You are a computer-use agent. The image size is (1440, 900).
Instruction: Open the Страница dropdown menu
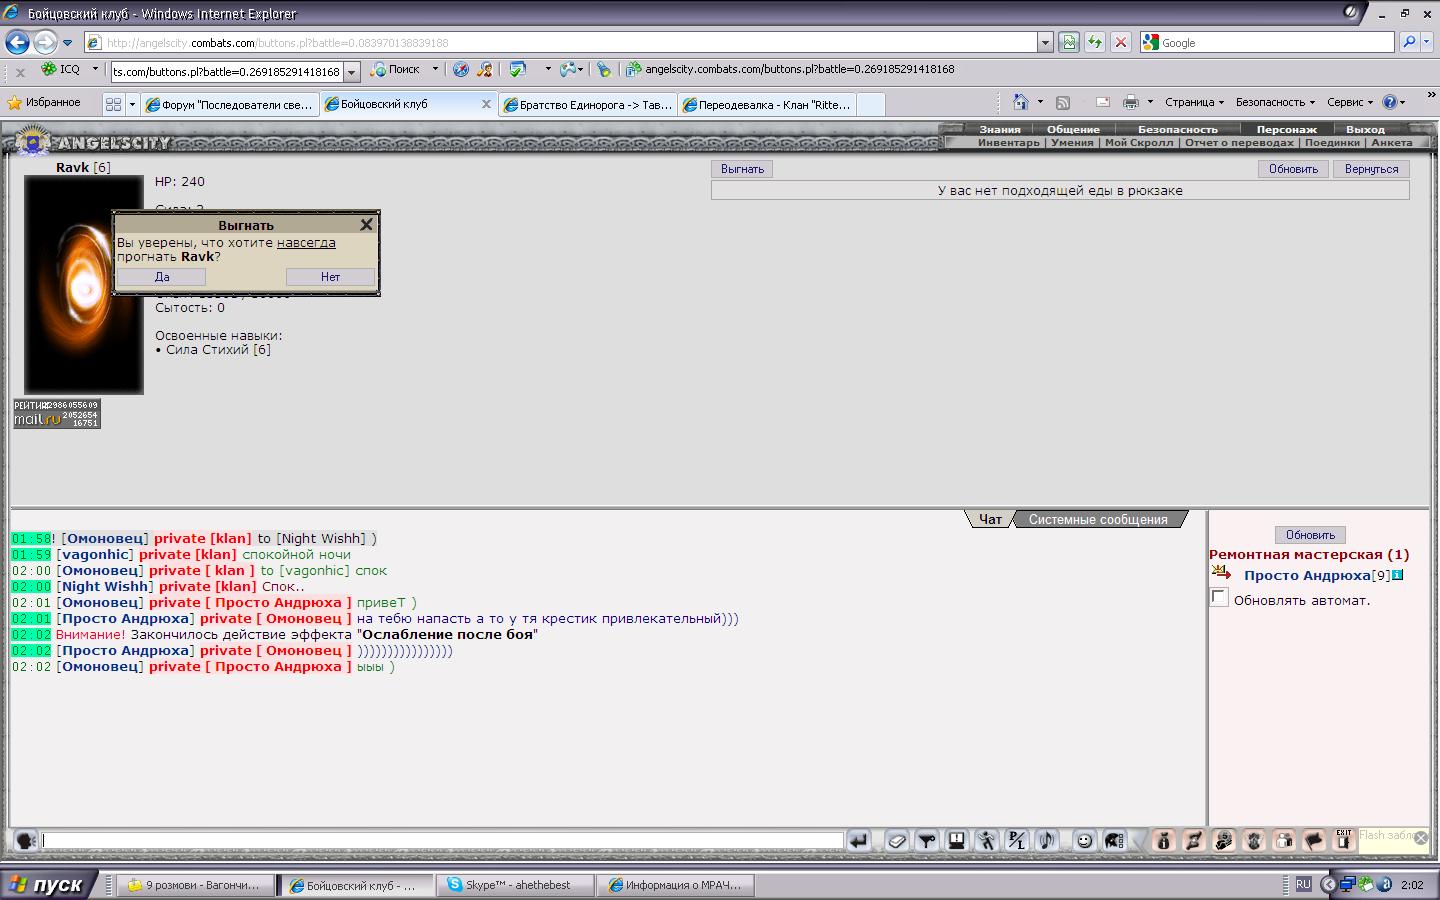point(1194,102)
